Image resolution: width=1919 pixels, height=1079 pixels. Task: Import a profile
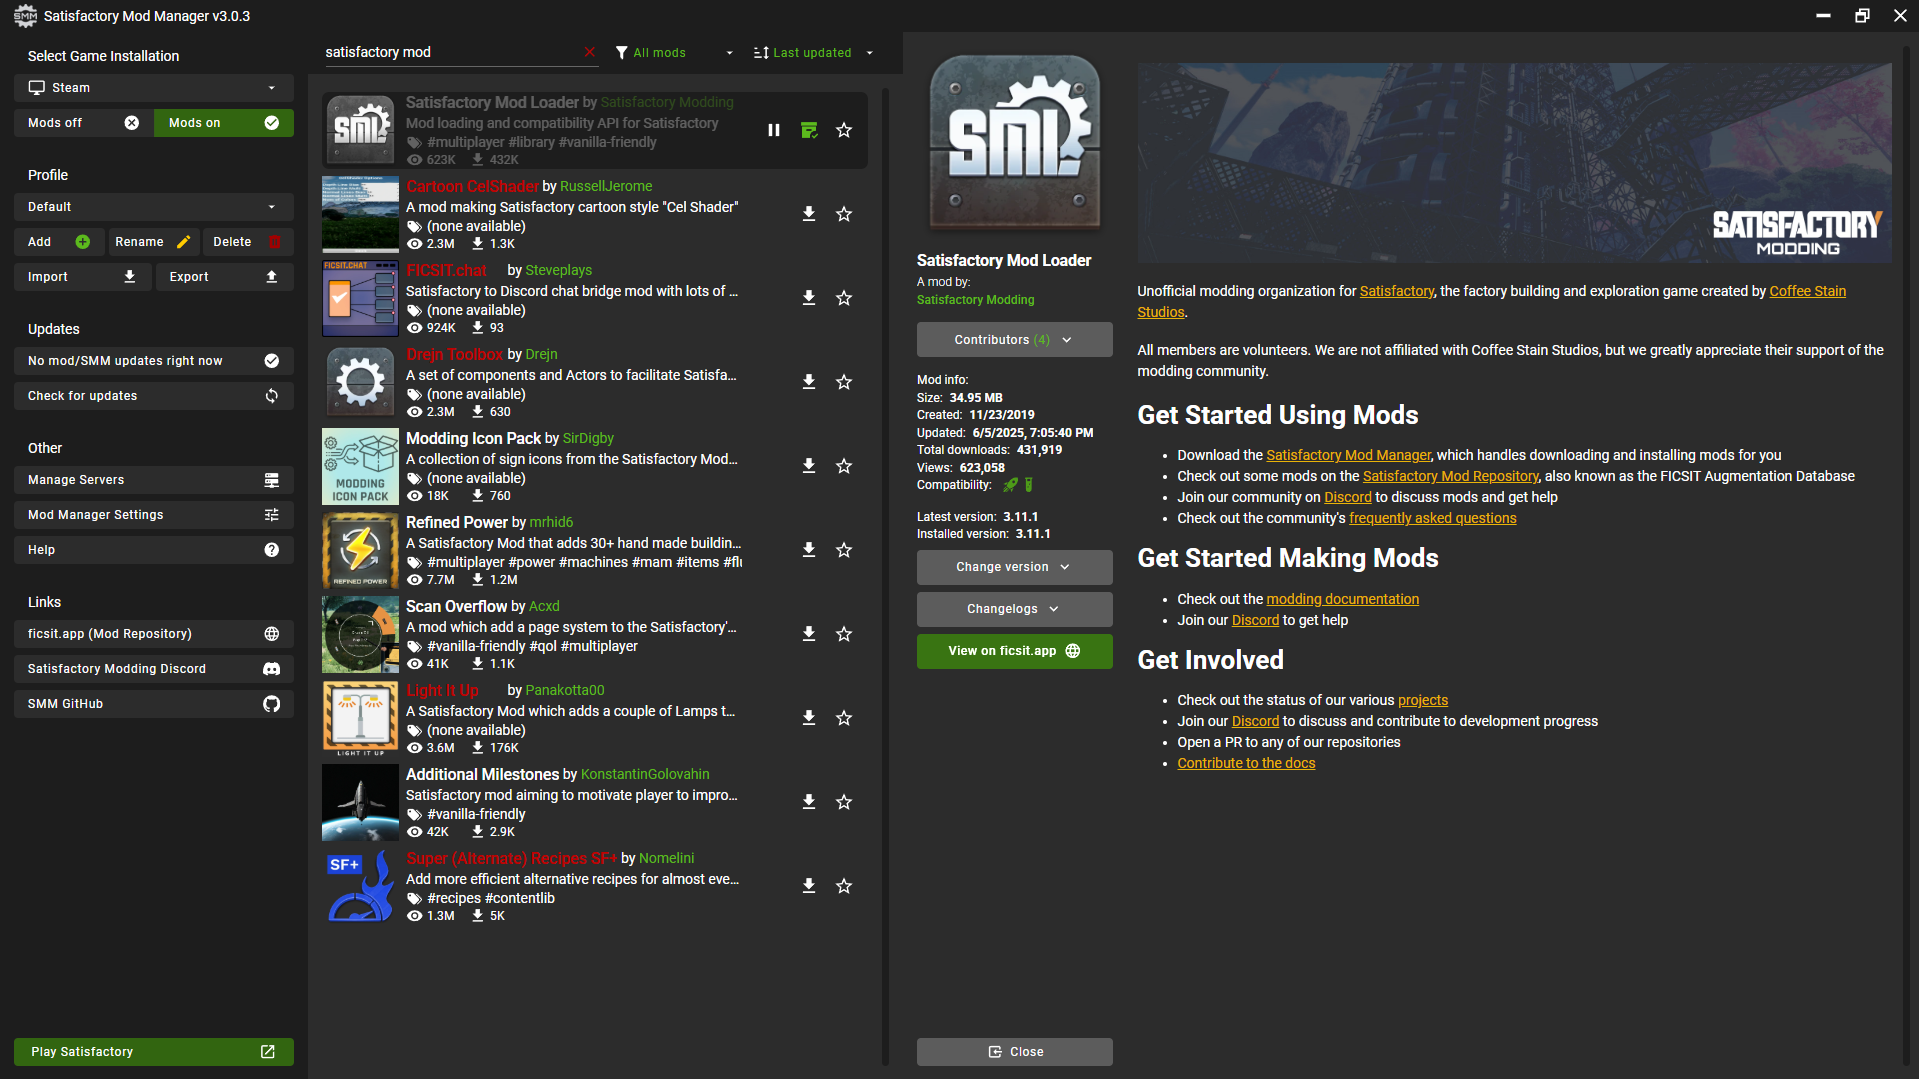click(83, 277)
